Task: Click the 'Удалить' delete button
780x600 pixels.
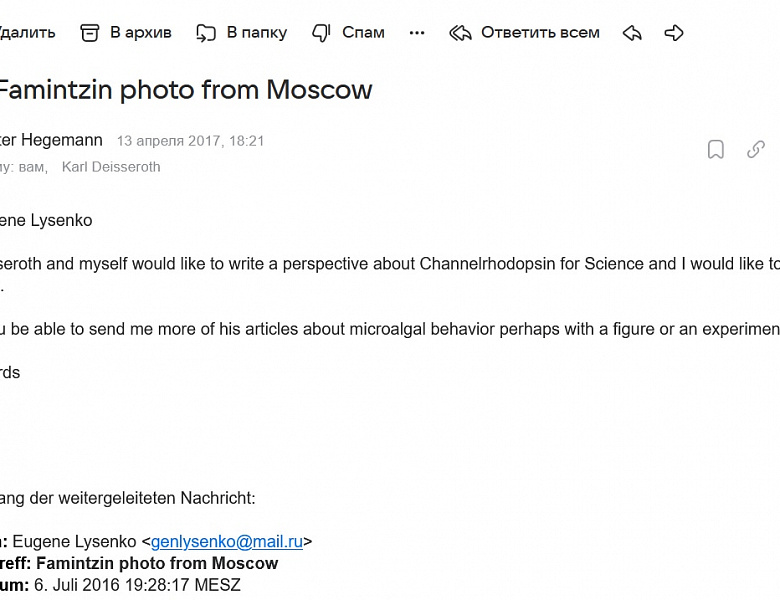Action: 27,33
